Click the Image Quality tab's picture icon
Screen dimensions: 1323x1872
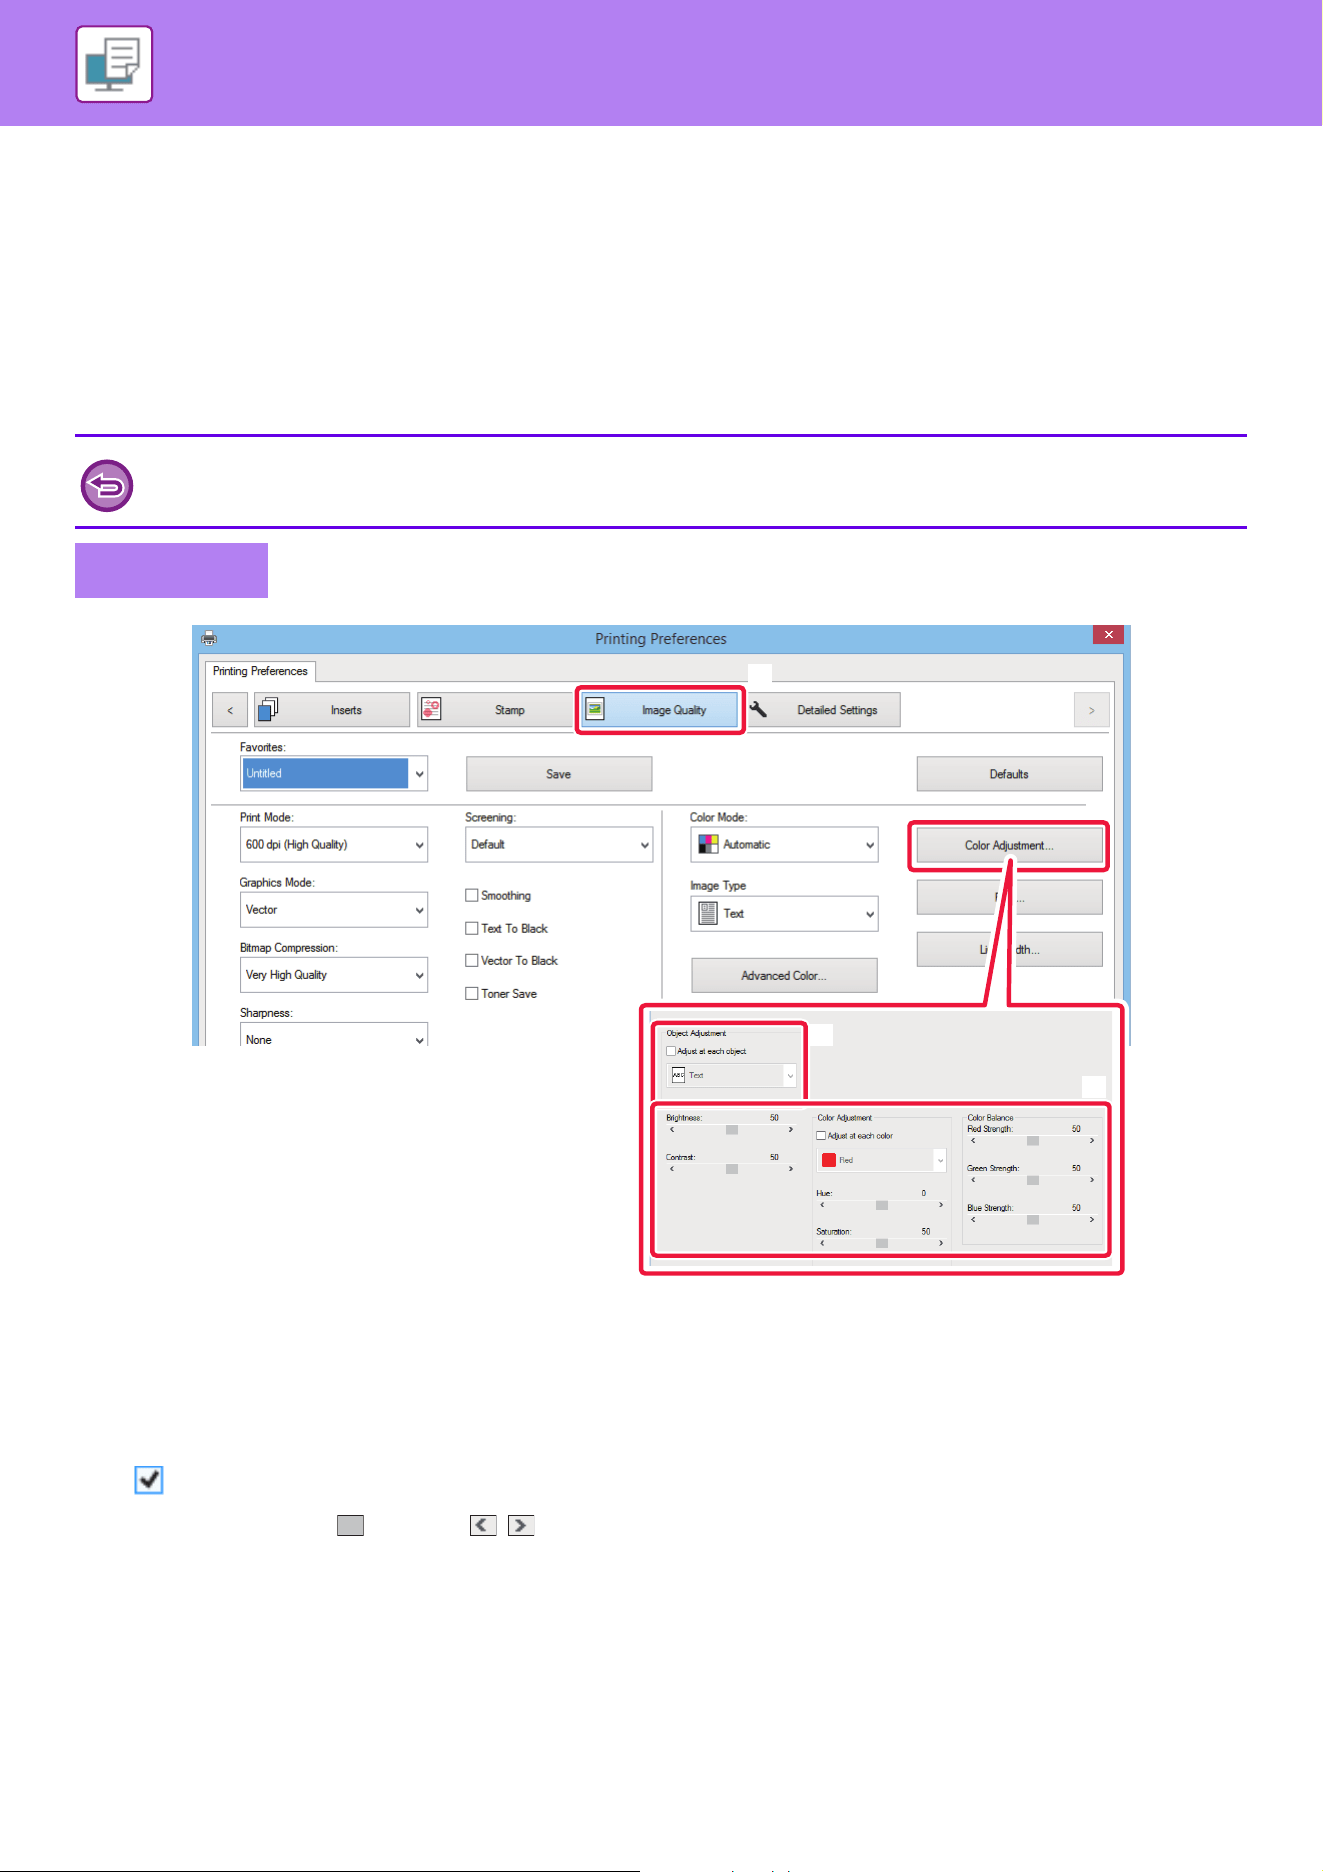pyautogui.click(x=595, y=709)
